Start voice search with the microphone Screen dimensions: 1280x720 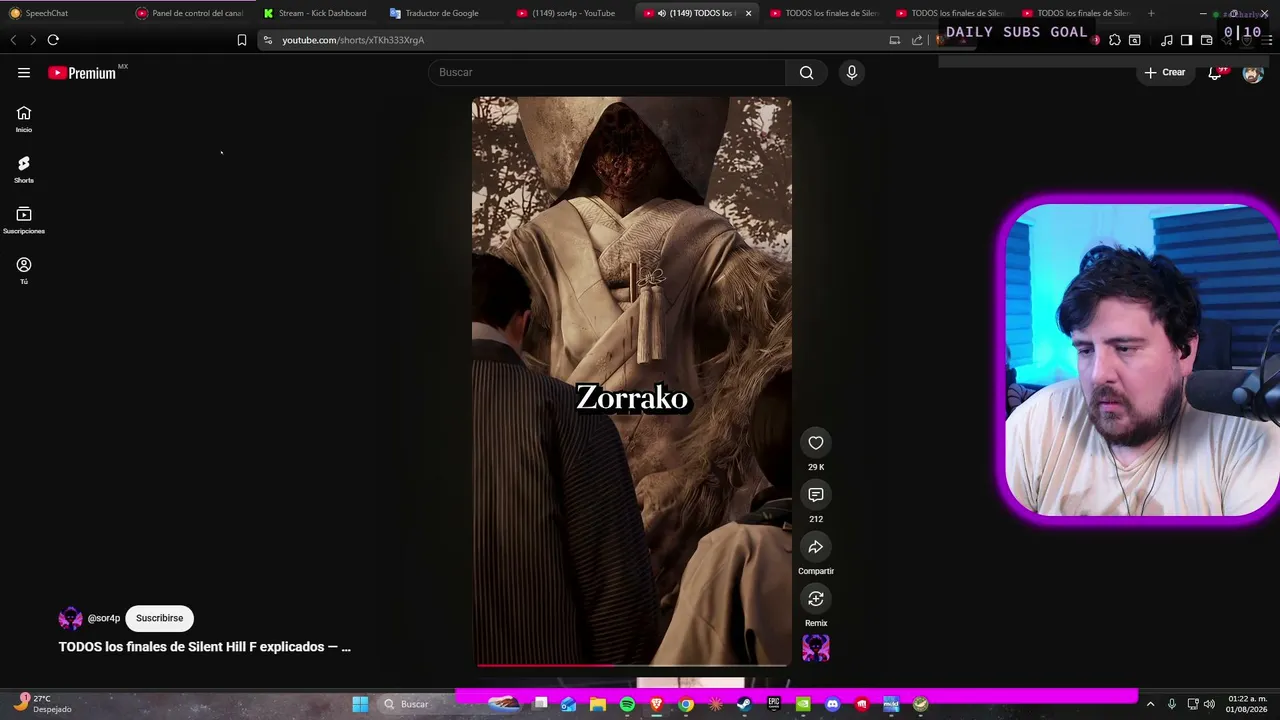[x=852, y=72]
